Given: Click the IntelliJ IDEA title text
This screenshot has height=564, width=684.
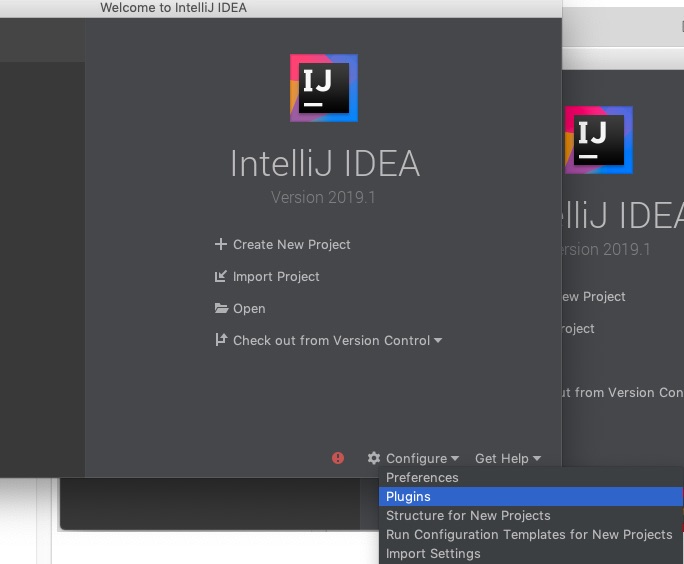Looking at the screenshot, I should click(325, 164).
